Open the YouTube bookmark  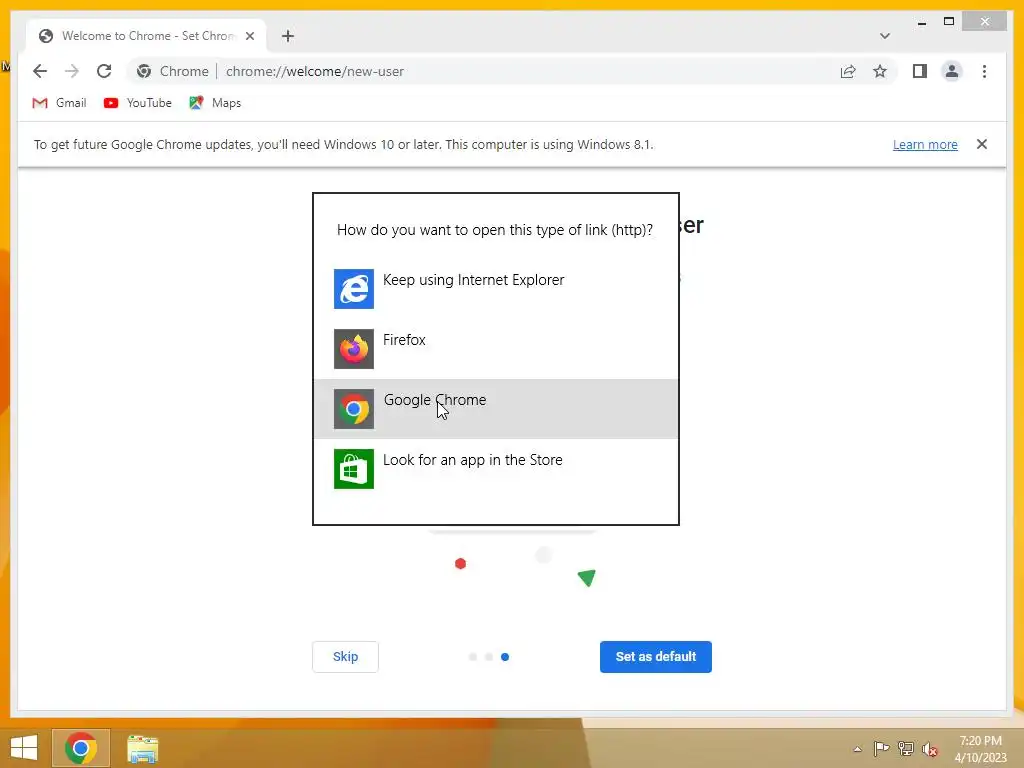[138, 103]
